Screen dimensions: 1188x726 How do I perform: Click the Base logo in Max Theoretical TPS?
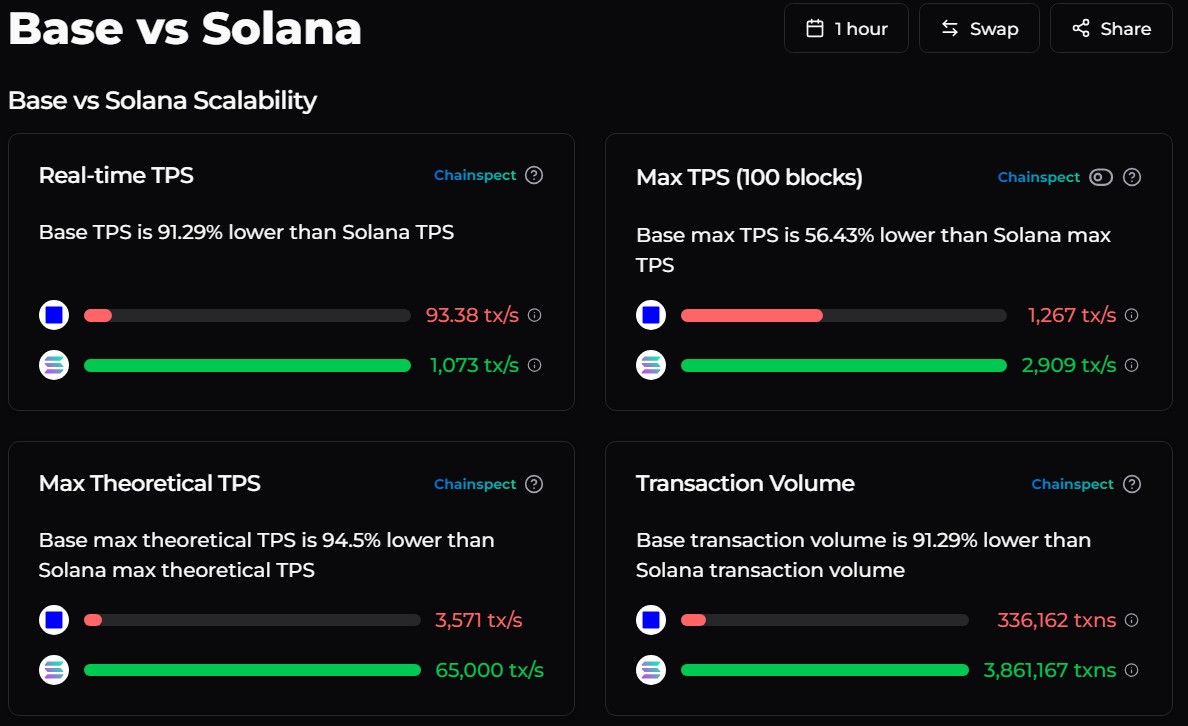click(x=53, y=619)
